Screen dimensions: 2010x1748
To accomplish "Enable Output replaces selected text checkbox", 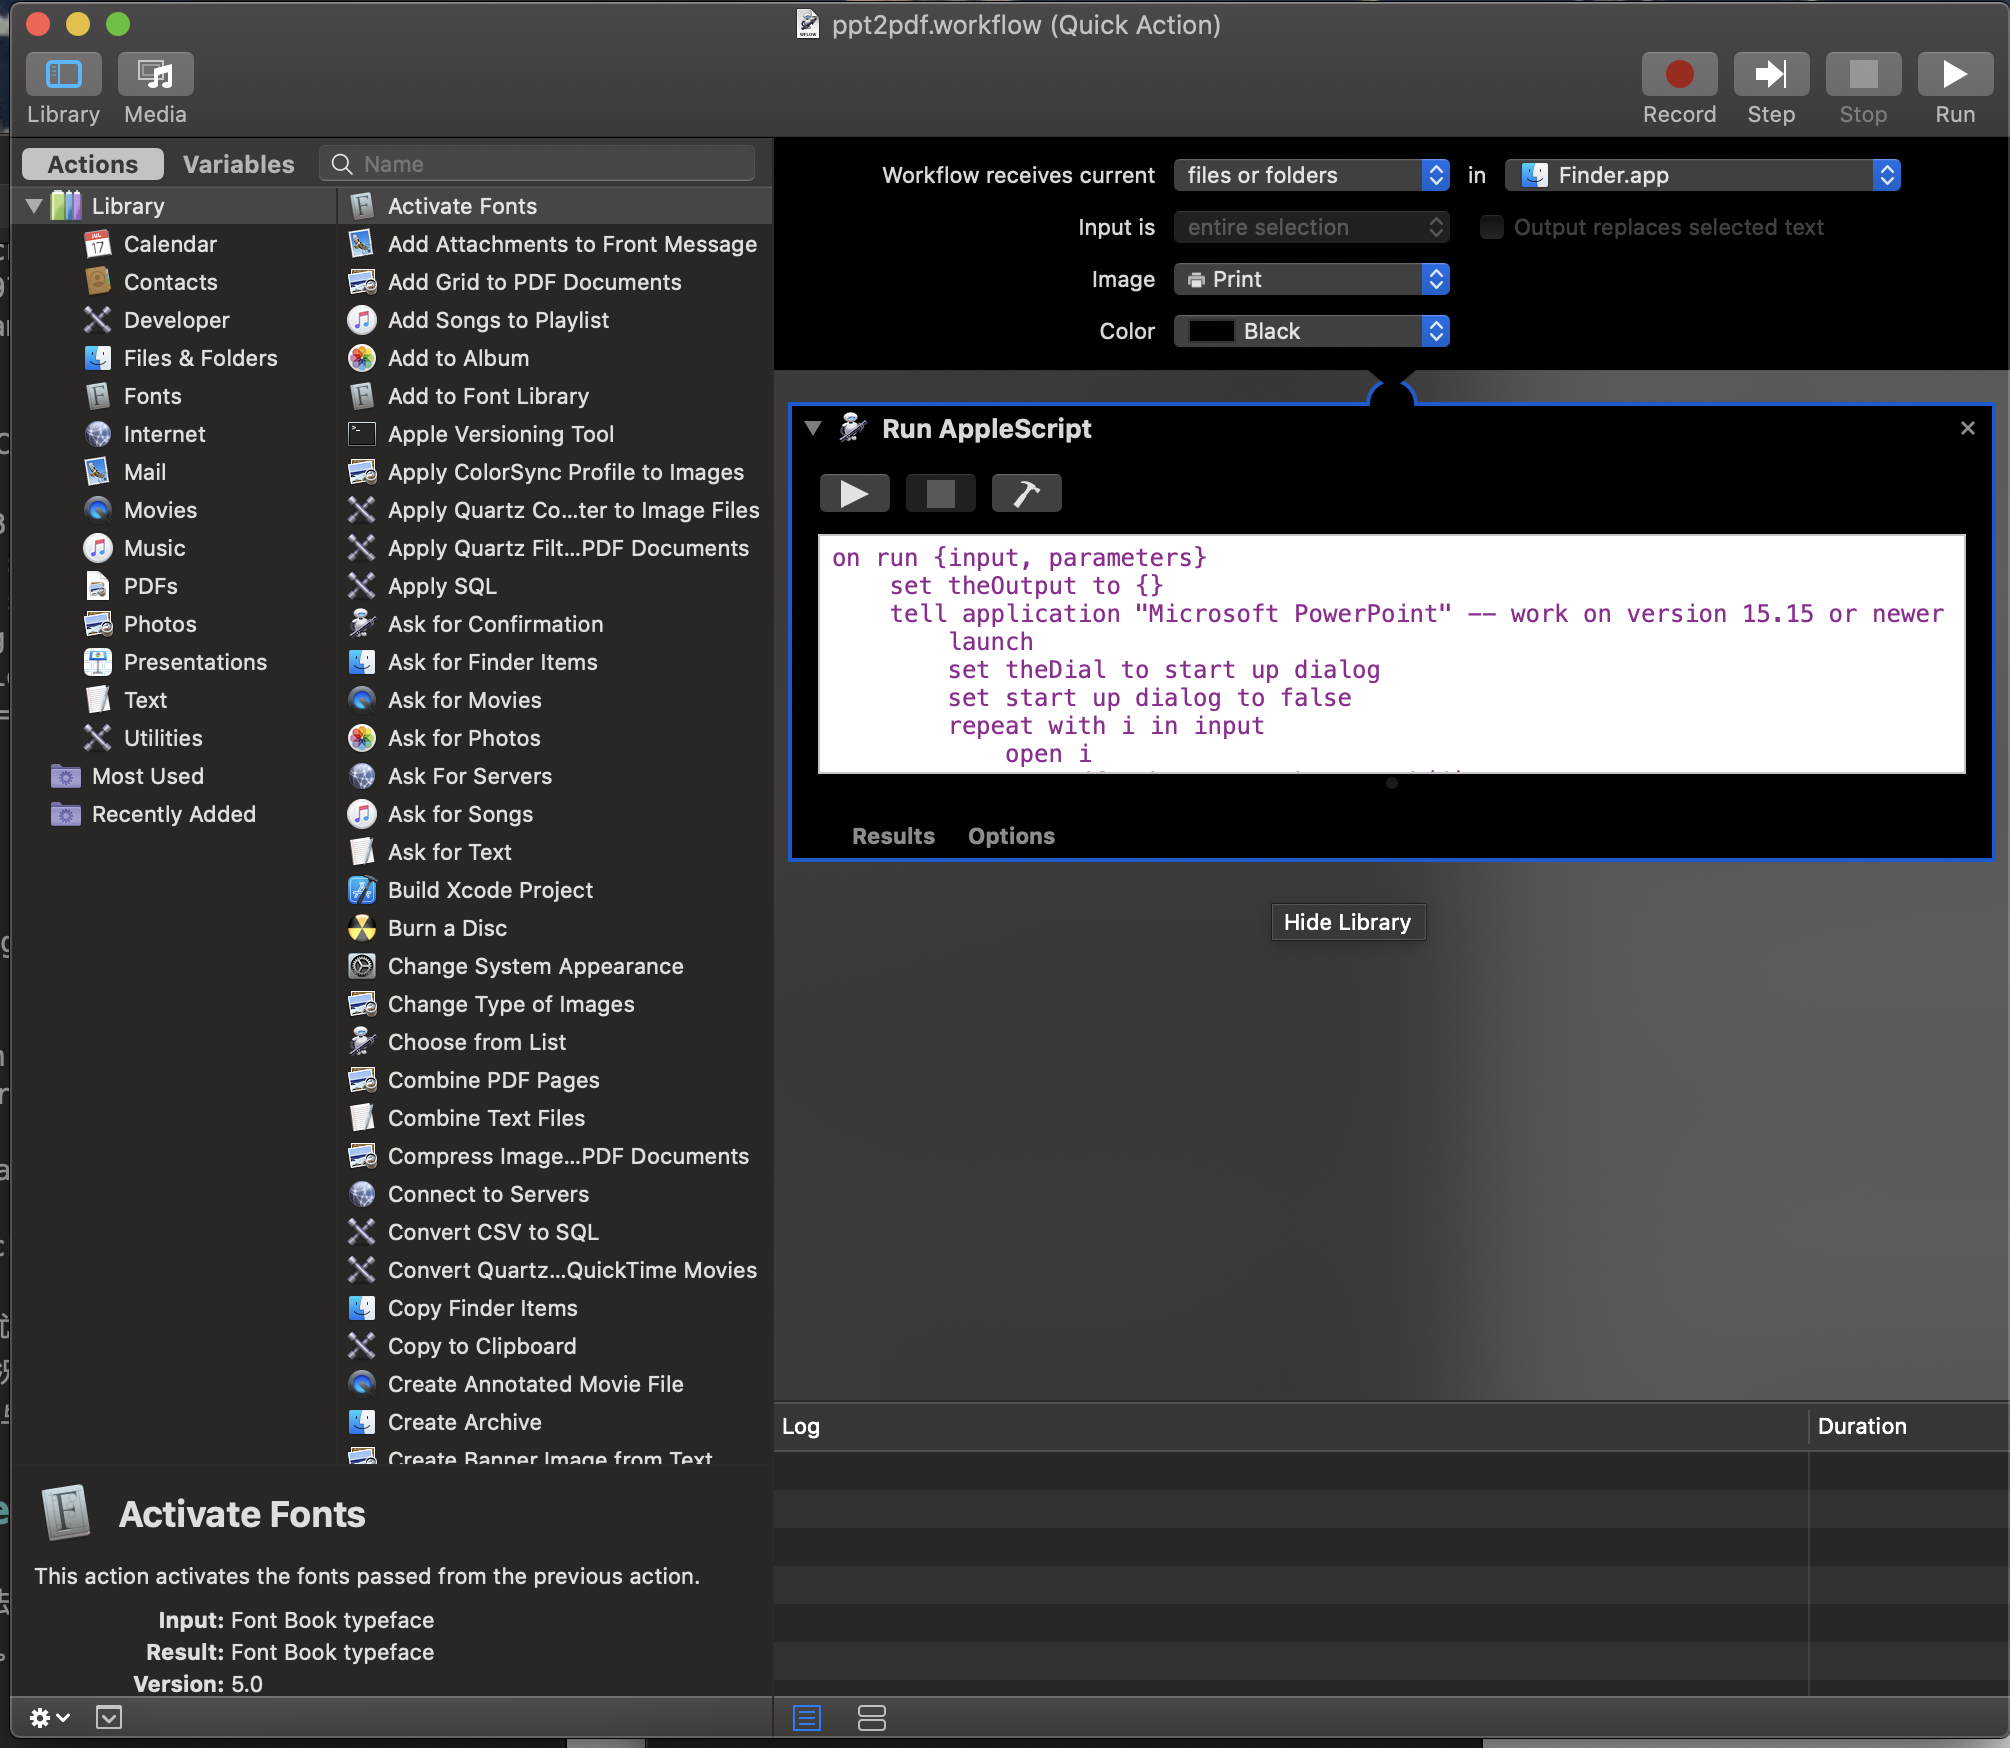I will (x=1491, y=227).
